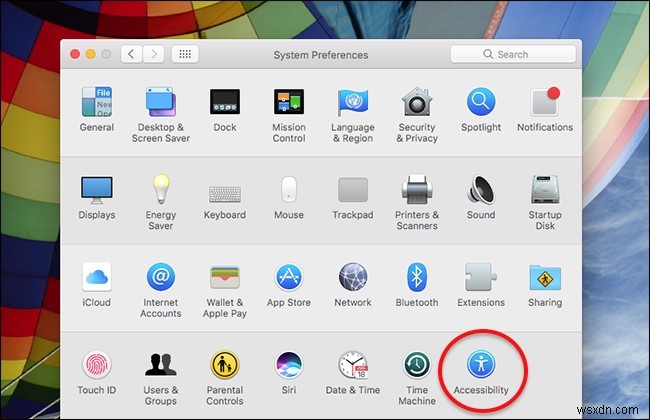This screenshot has height=420, width=650.
Task: Click the forward navigation arrow
Action: click(x=153, y=54)
